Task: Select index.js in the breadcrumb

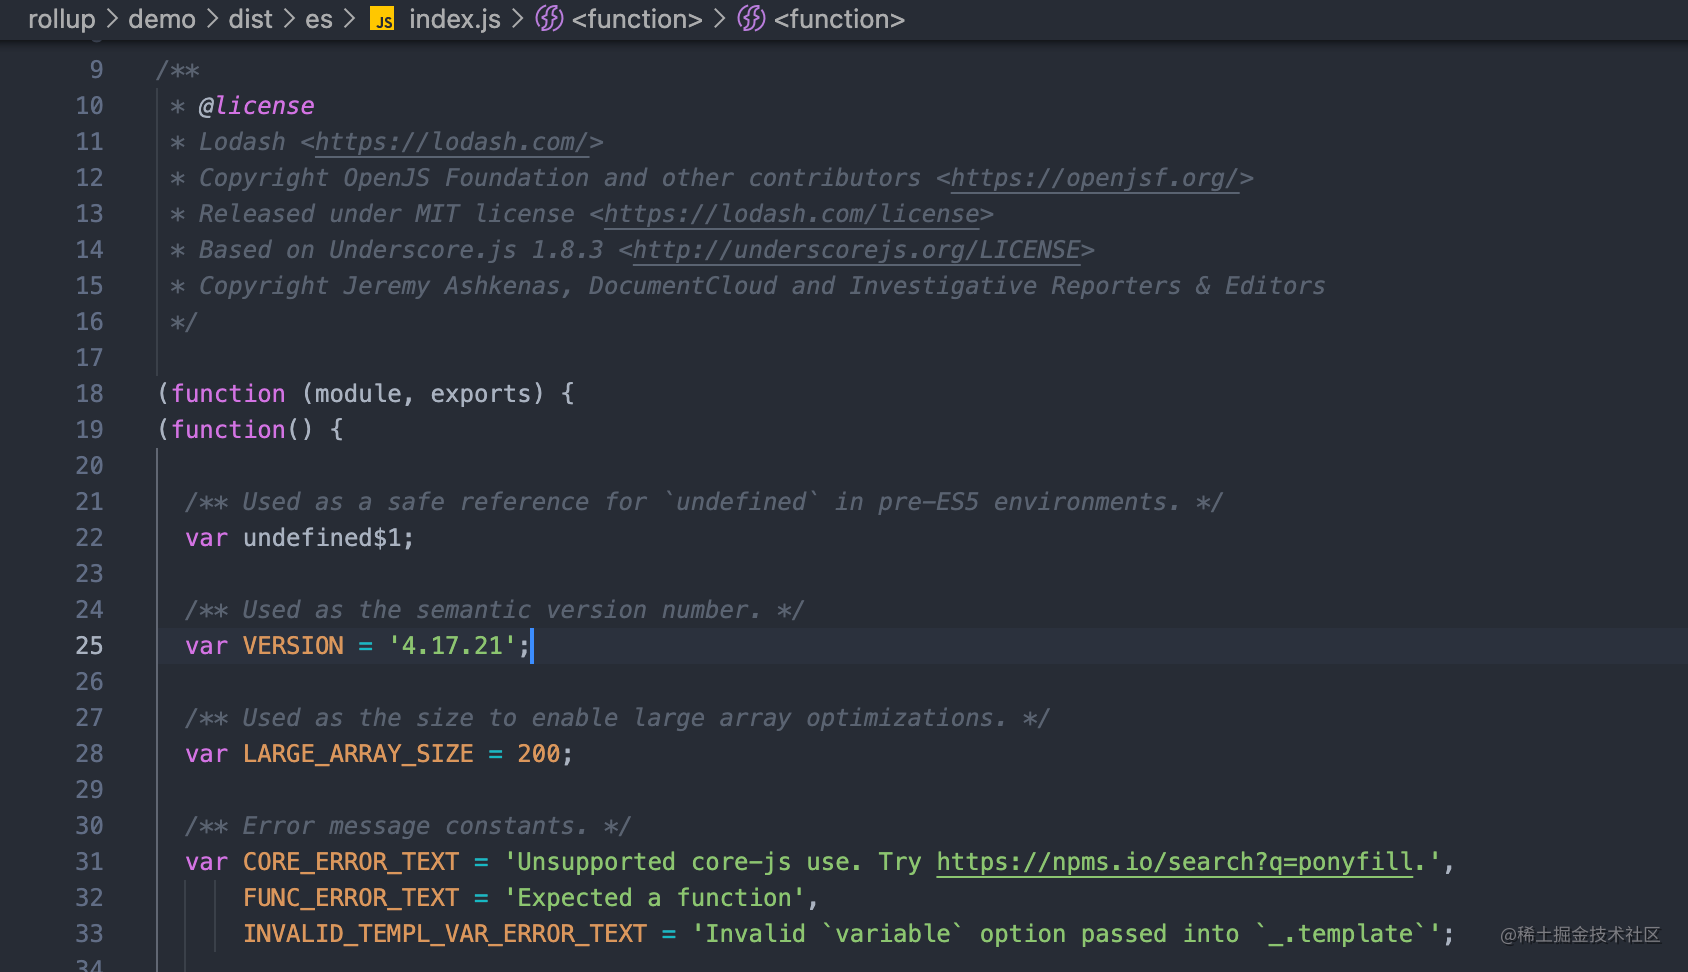Action: (454, 19)
